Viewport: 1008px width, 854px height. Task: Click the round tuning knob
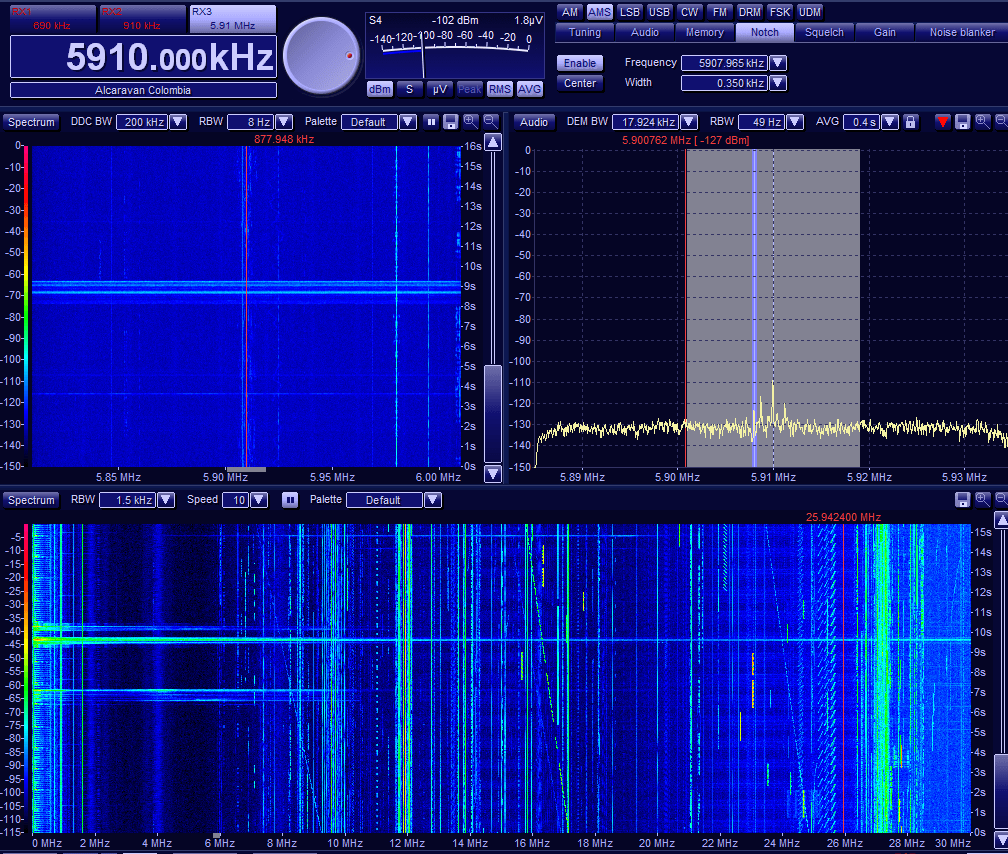tap(321, 56)
